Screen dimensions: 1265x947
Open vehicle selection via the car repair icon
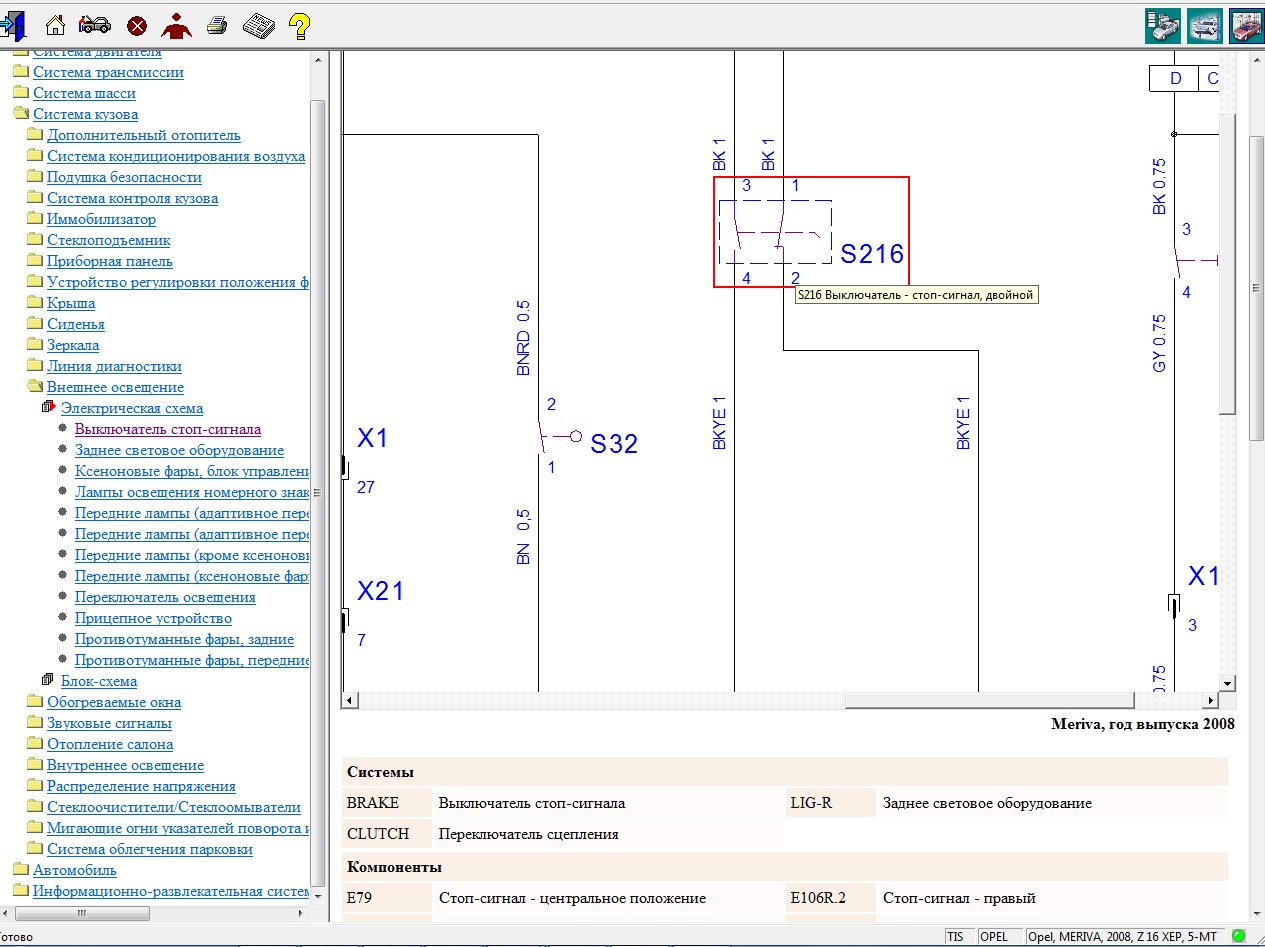coord(95,25)
